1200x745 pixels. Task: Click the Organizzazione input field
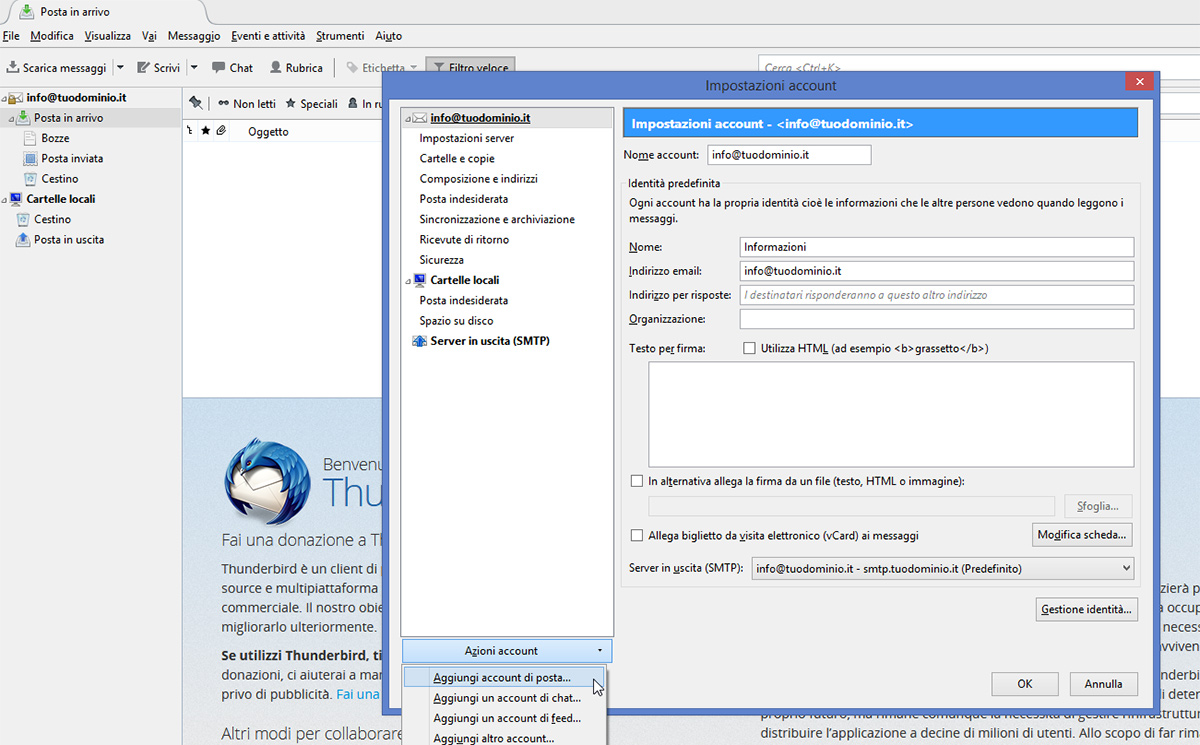[x=937, y=319]
